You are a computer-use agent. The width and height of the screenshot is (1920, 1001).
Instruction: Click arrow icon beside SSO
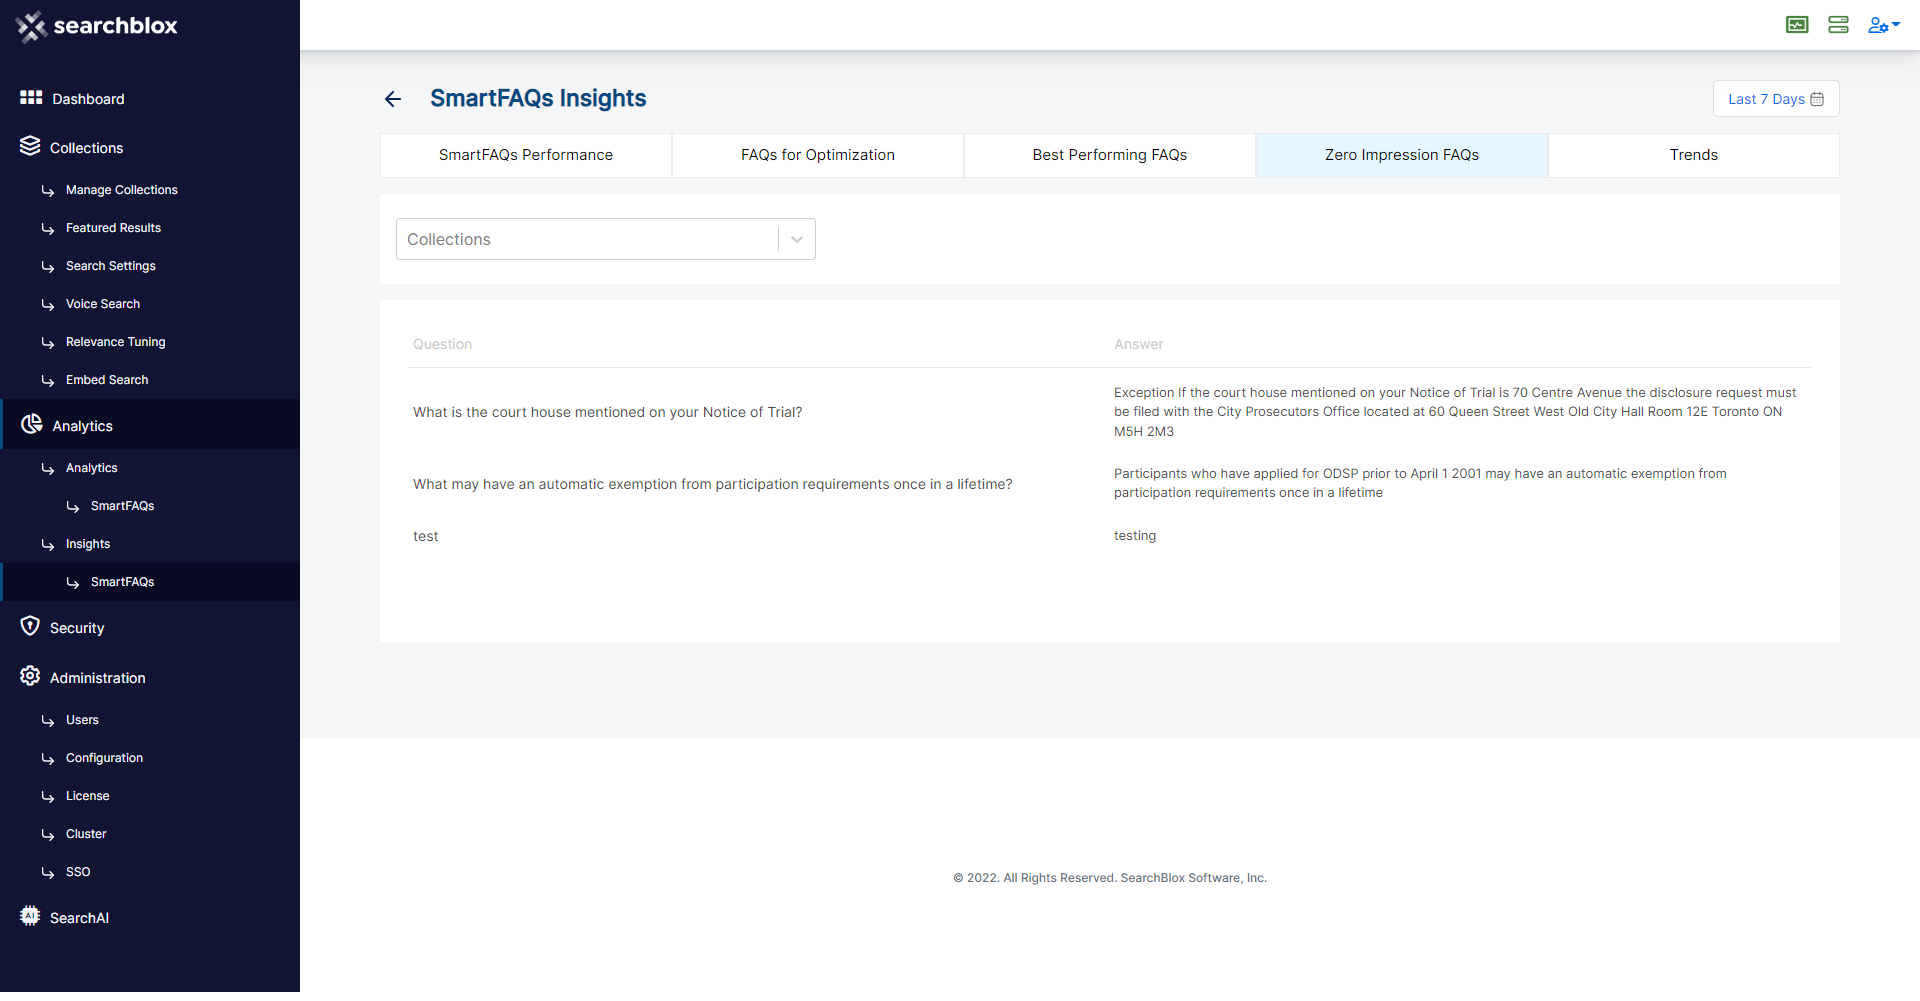click(x=48, y=873)
